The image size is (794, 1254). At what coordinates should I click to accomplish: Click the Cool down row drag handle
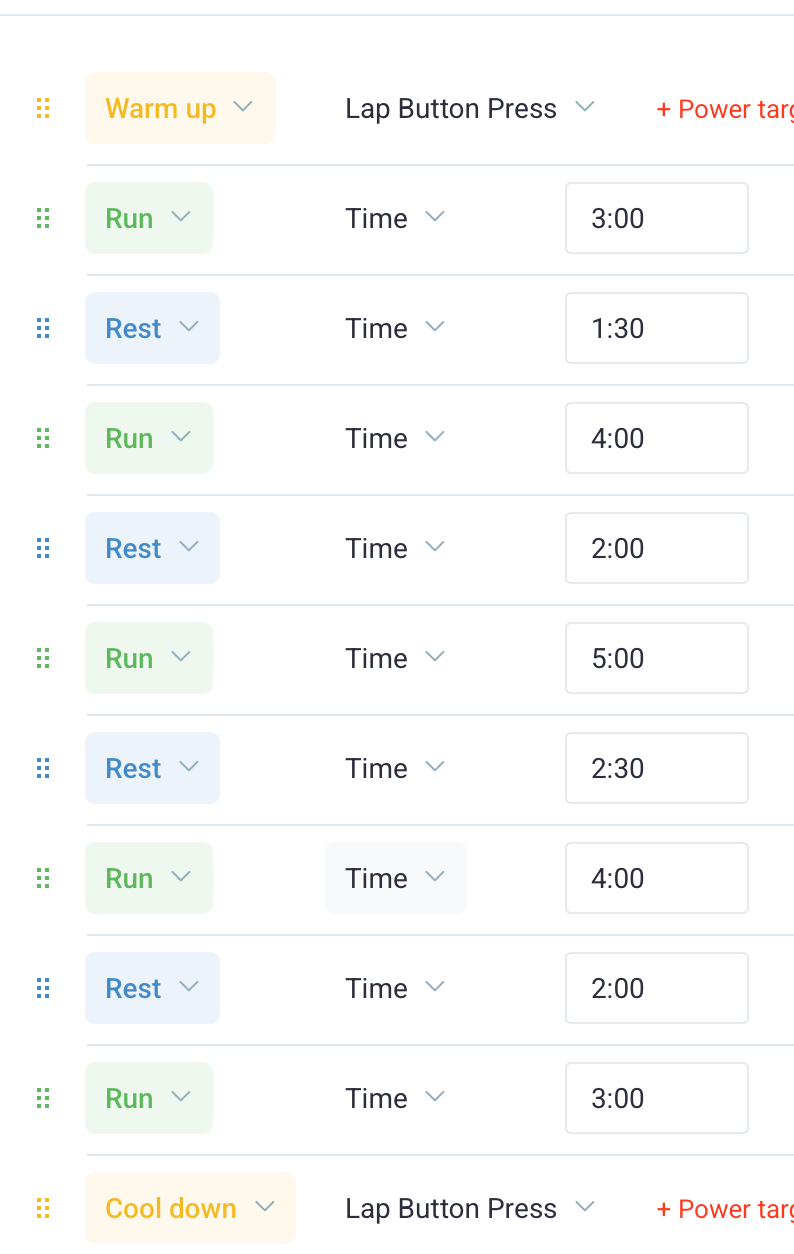pyautogui.click(x=43, y=1208)
